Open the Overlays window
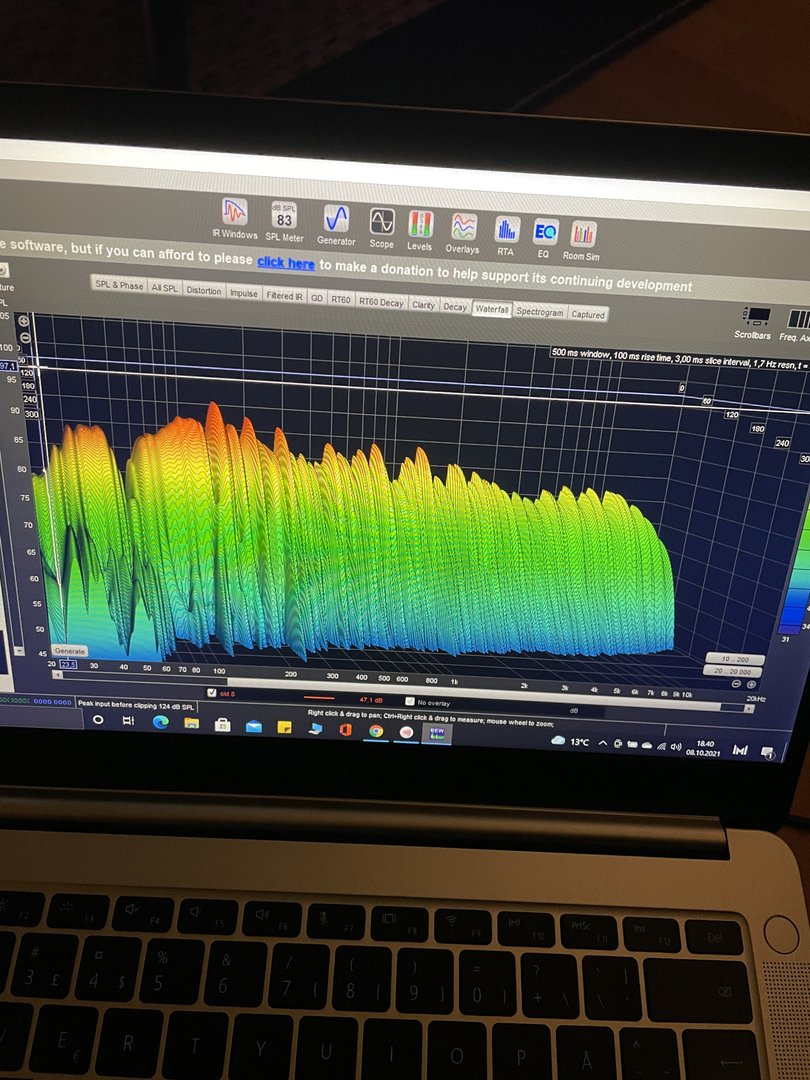The width and height of the screenshot is (810, 1080). pyautogui.click(x=463, y=233)
